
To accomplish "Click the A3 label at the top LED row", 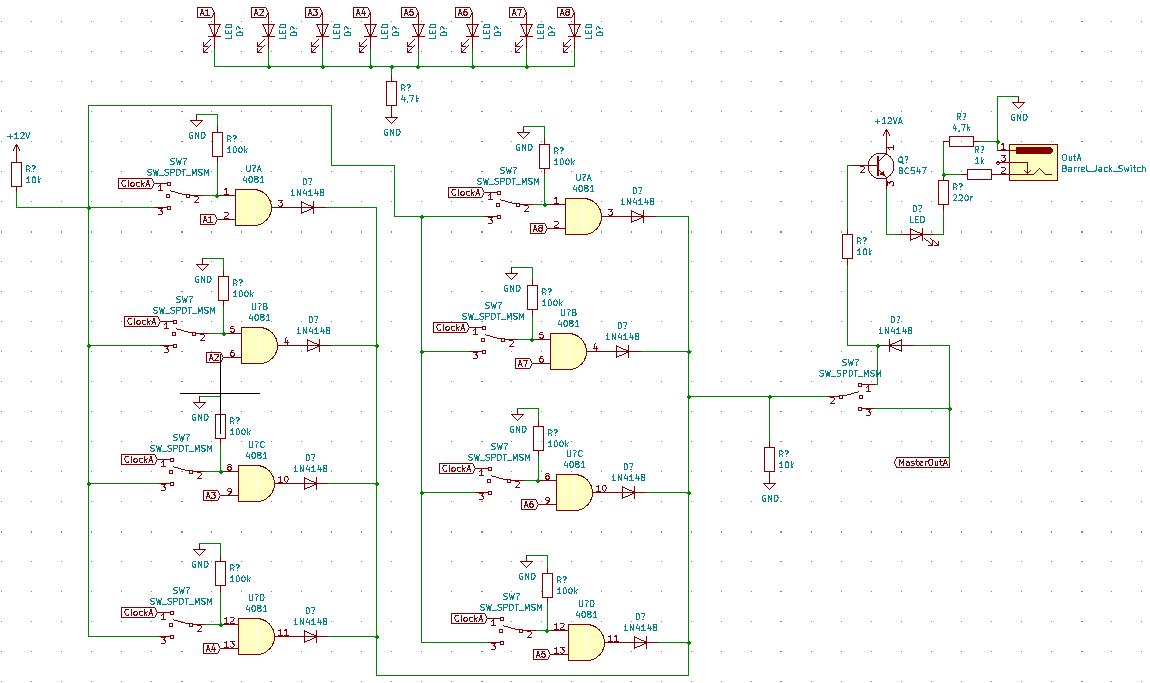I will tap(313, 12).
